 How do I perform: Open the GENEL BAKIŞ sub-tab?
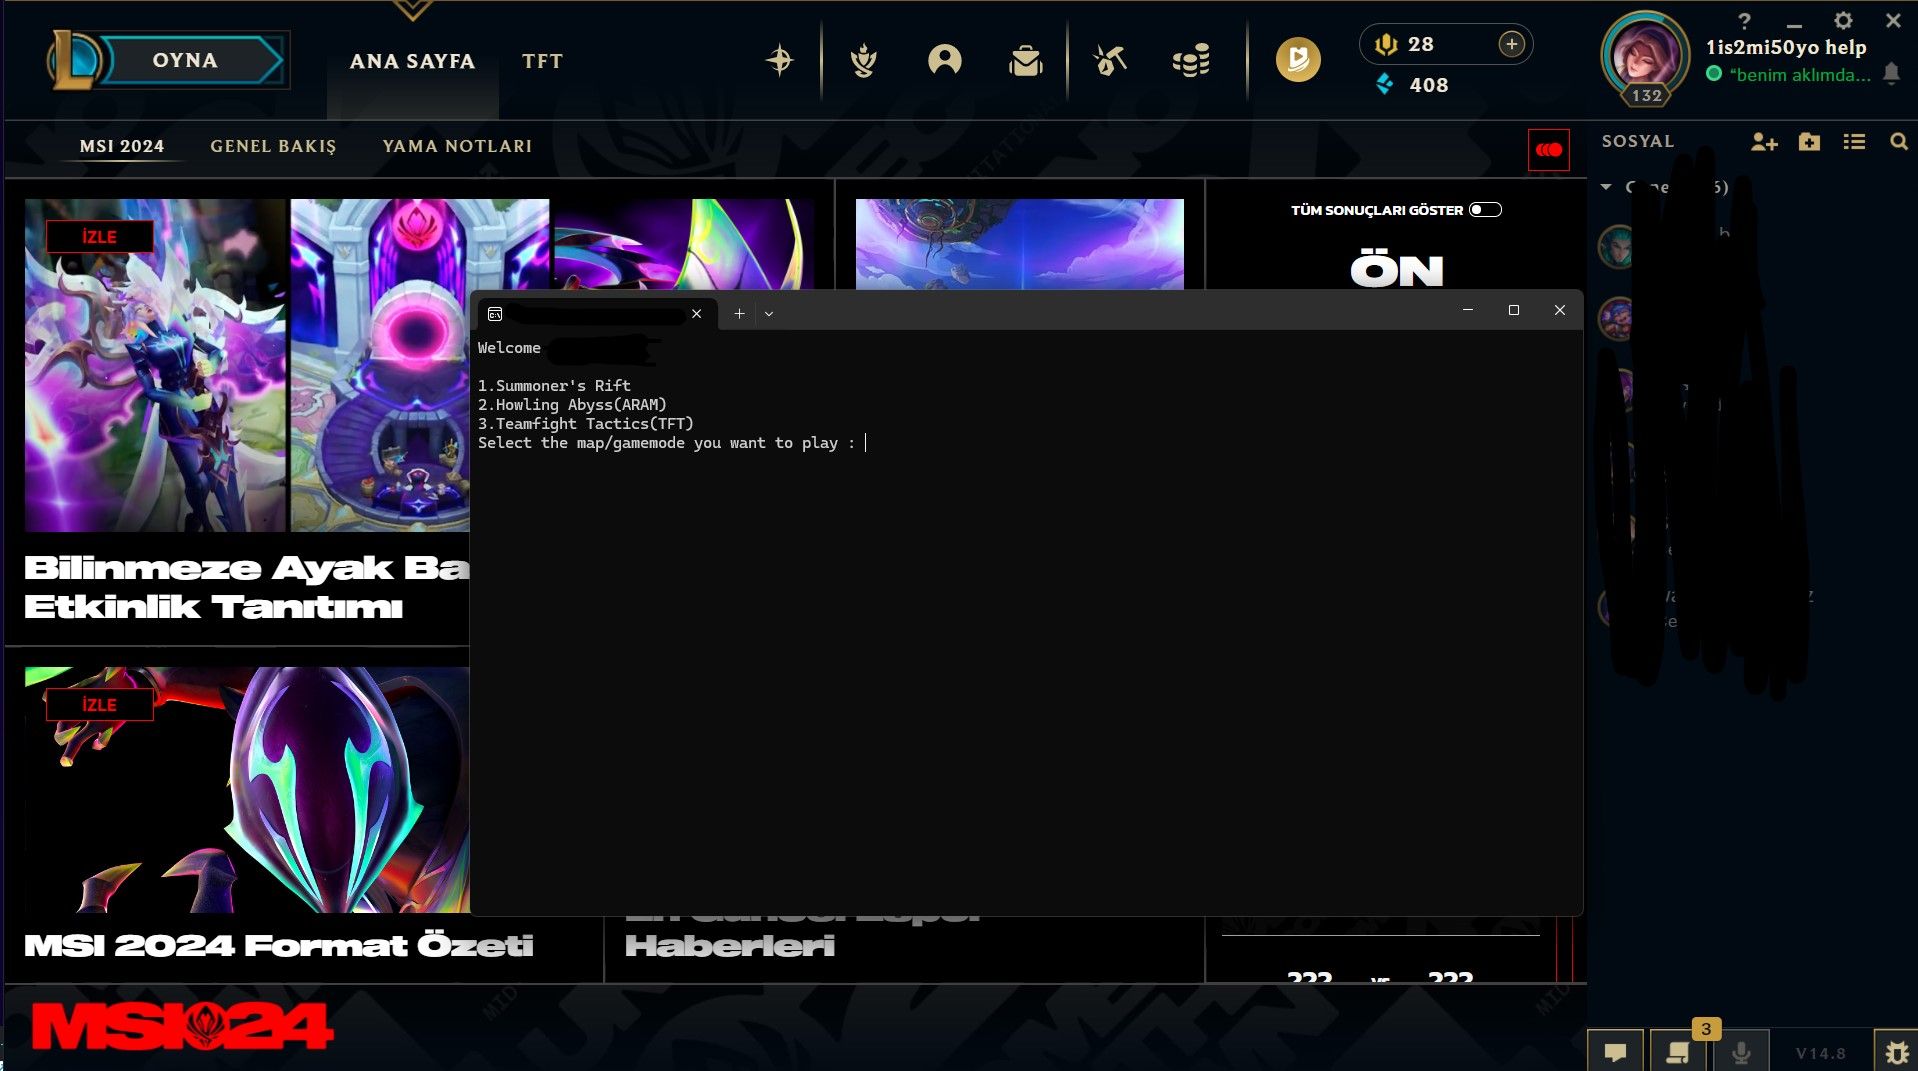click(x=273, y=146)
